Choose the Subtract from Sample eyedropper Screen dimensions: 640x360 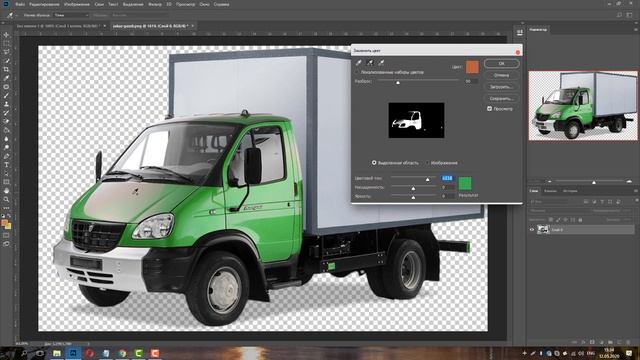[381, 62]
